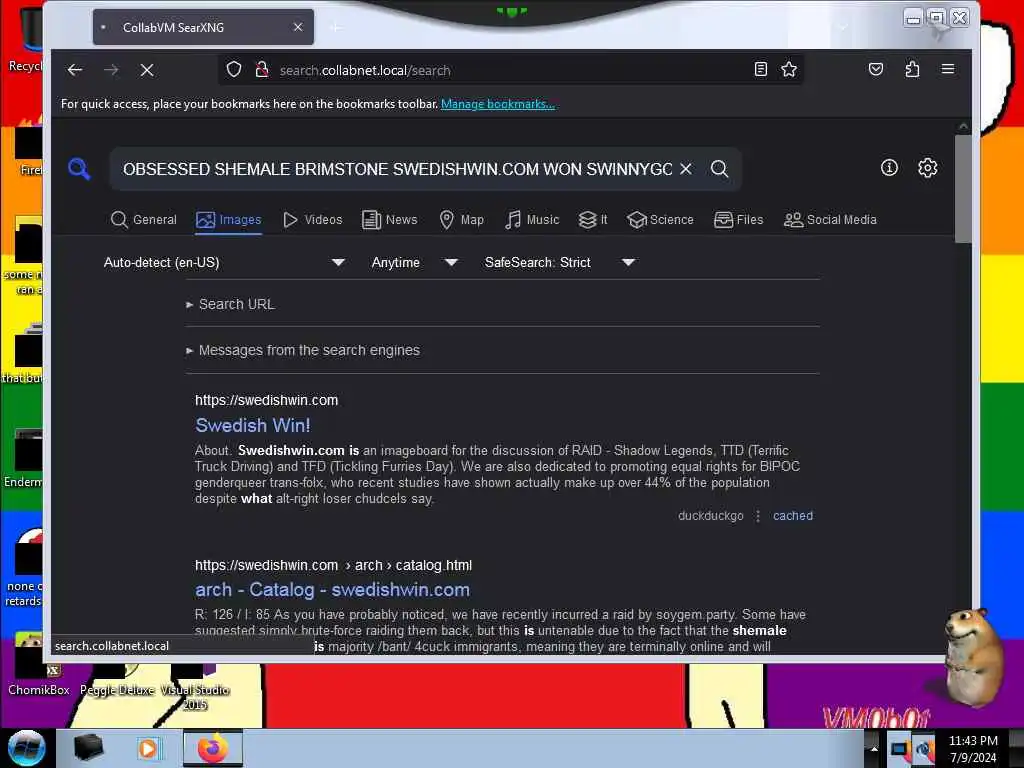Open media player taskbar icon
1024x768 pixels.
(148, 748)
